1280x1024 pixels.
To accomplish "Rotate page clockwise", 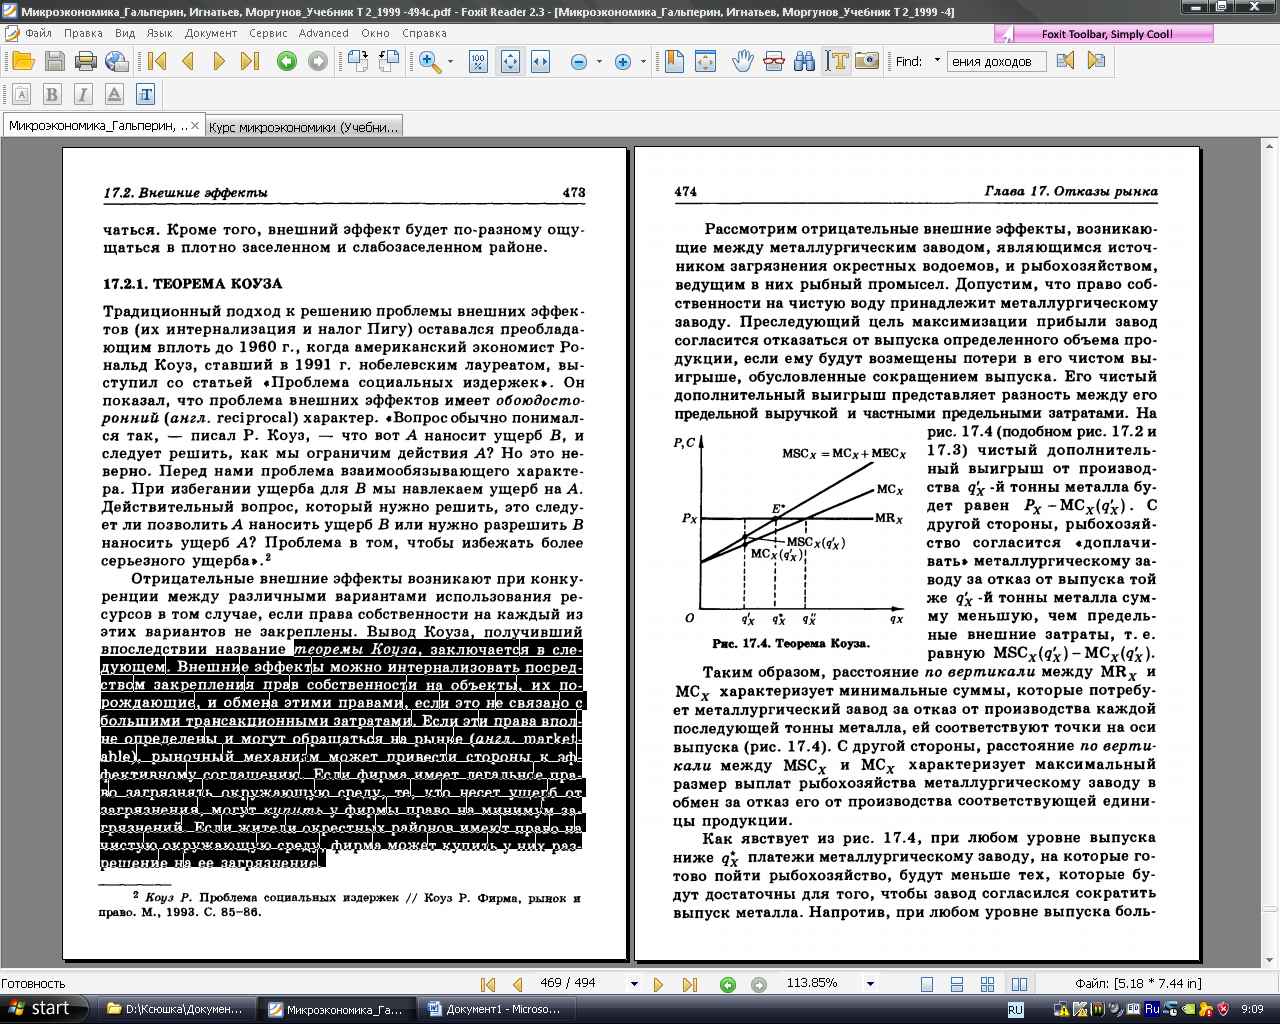I will [x=357, y=61].
